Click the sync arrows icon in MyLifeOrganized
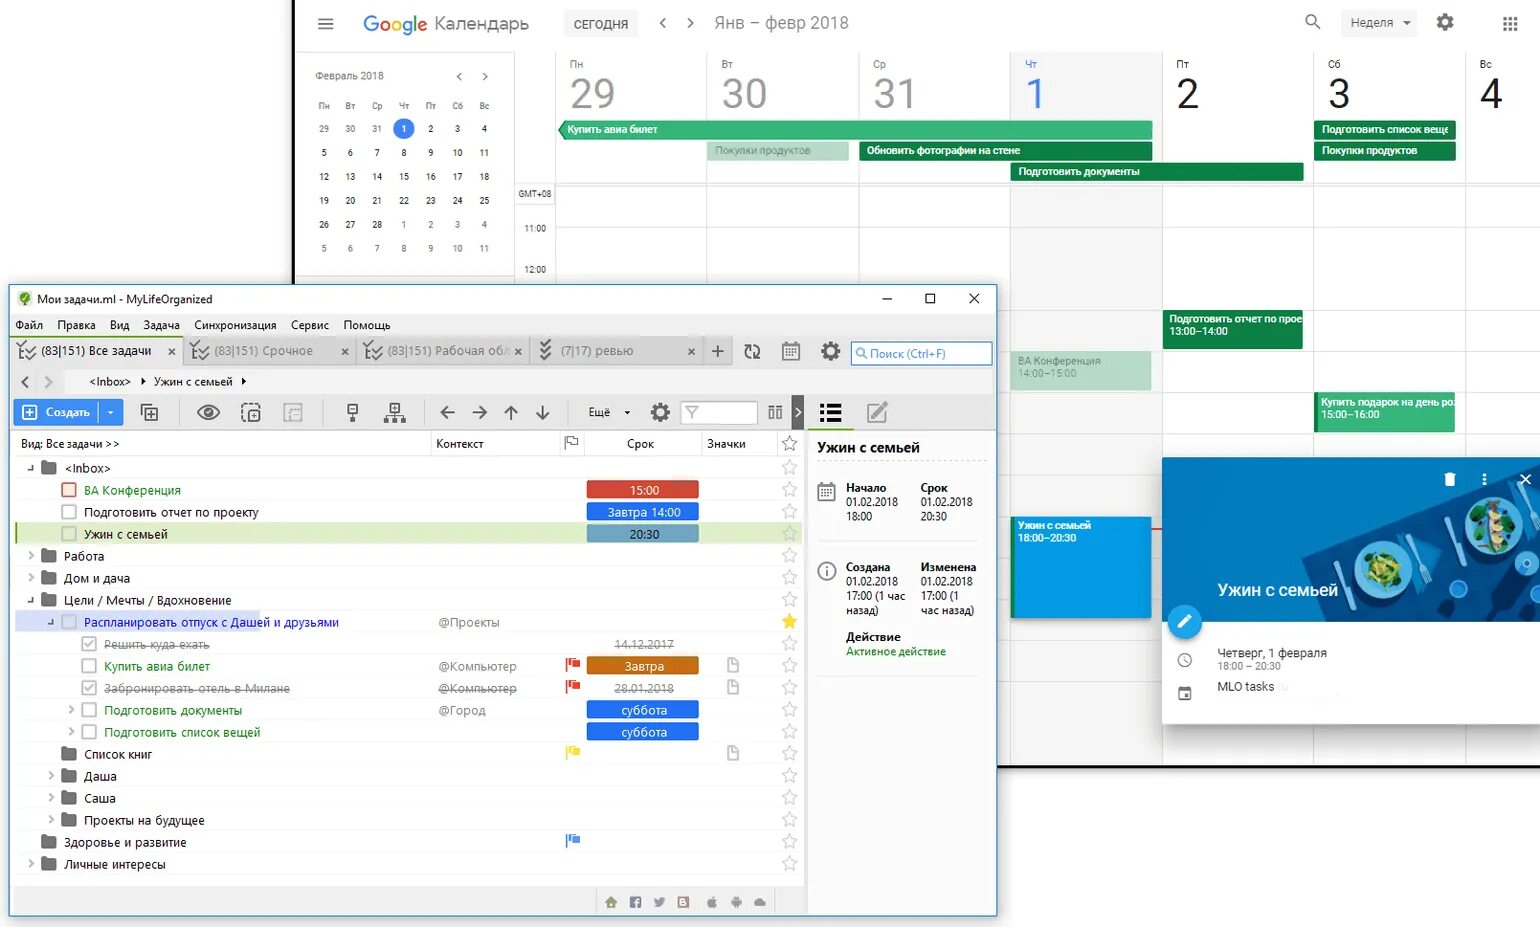 click(752, 351)
